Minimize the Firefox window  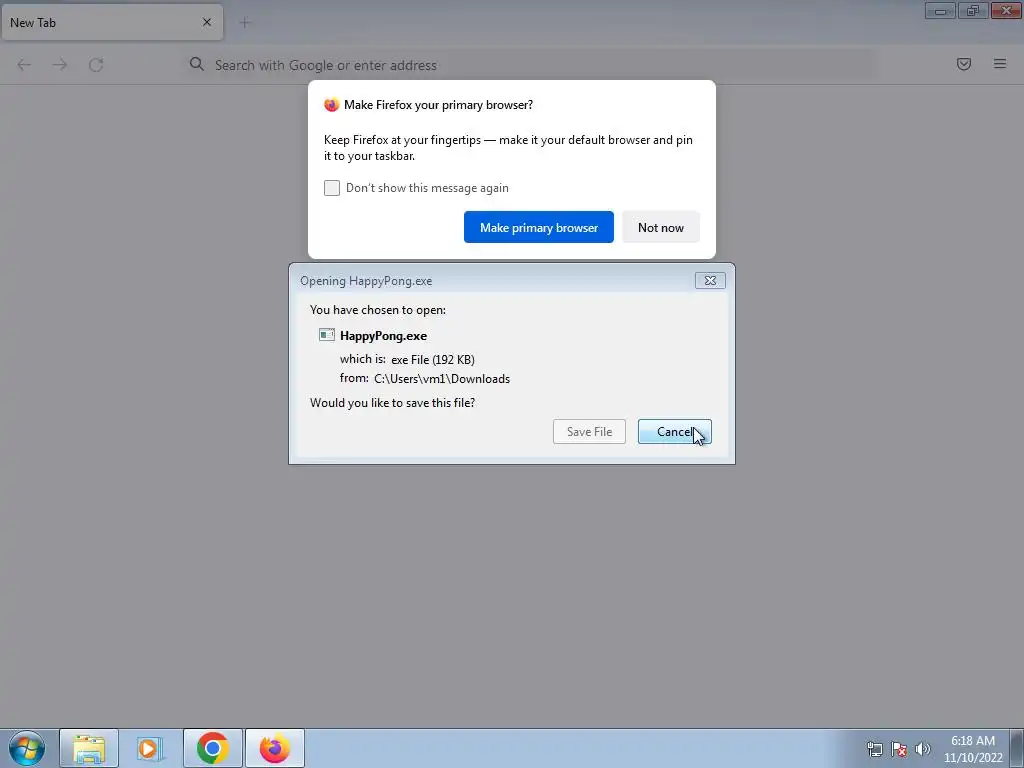(940, 10)
